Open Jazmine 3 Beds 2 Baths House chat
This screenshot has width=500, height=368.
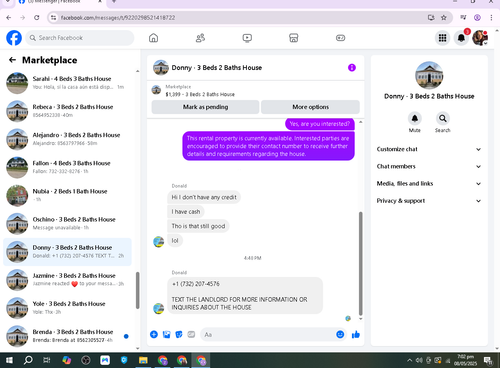coord(67,280)
